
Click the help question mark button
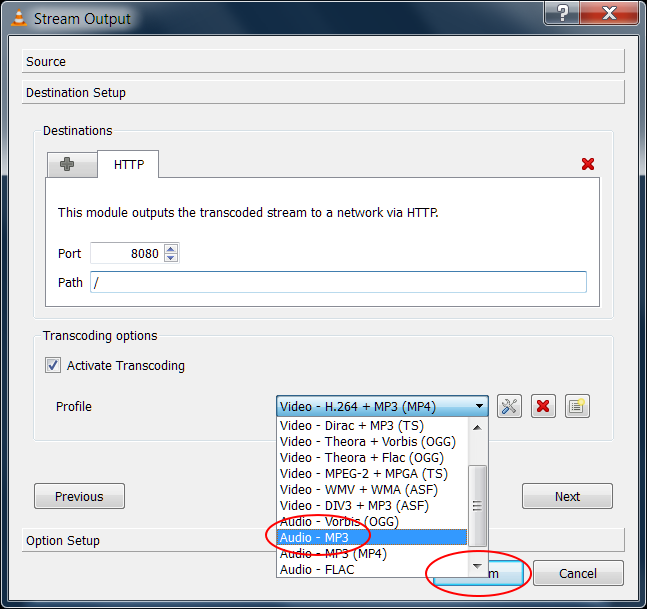tap(562, 13)
